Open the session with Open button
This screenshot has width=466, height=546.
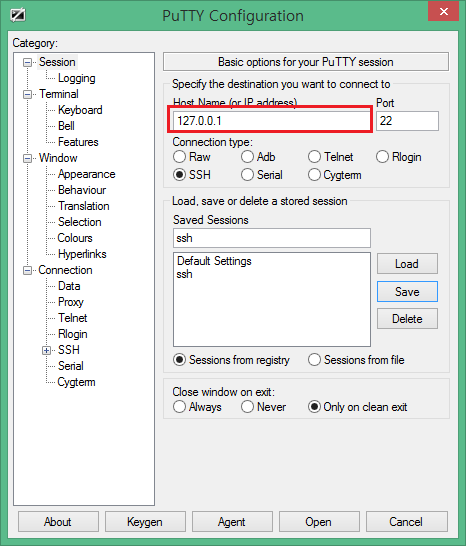319,522
